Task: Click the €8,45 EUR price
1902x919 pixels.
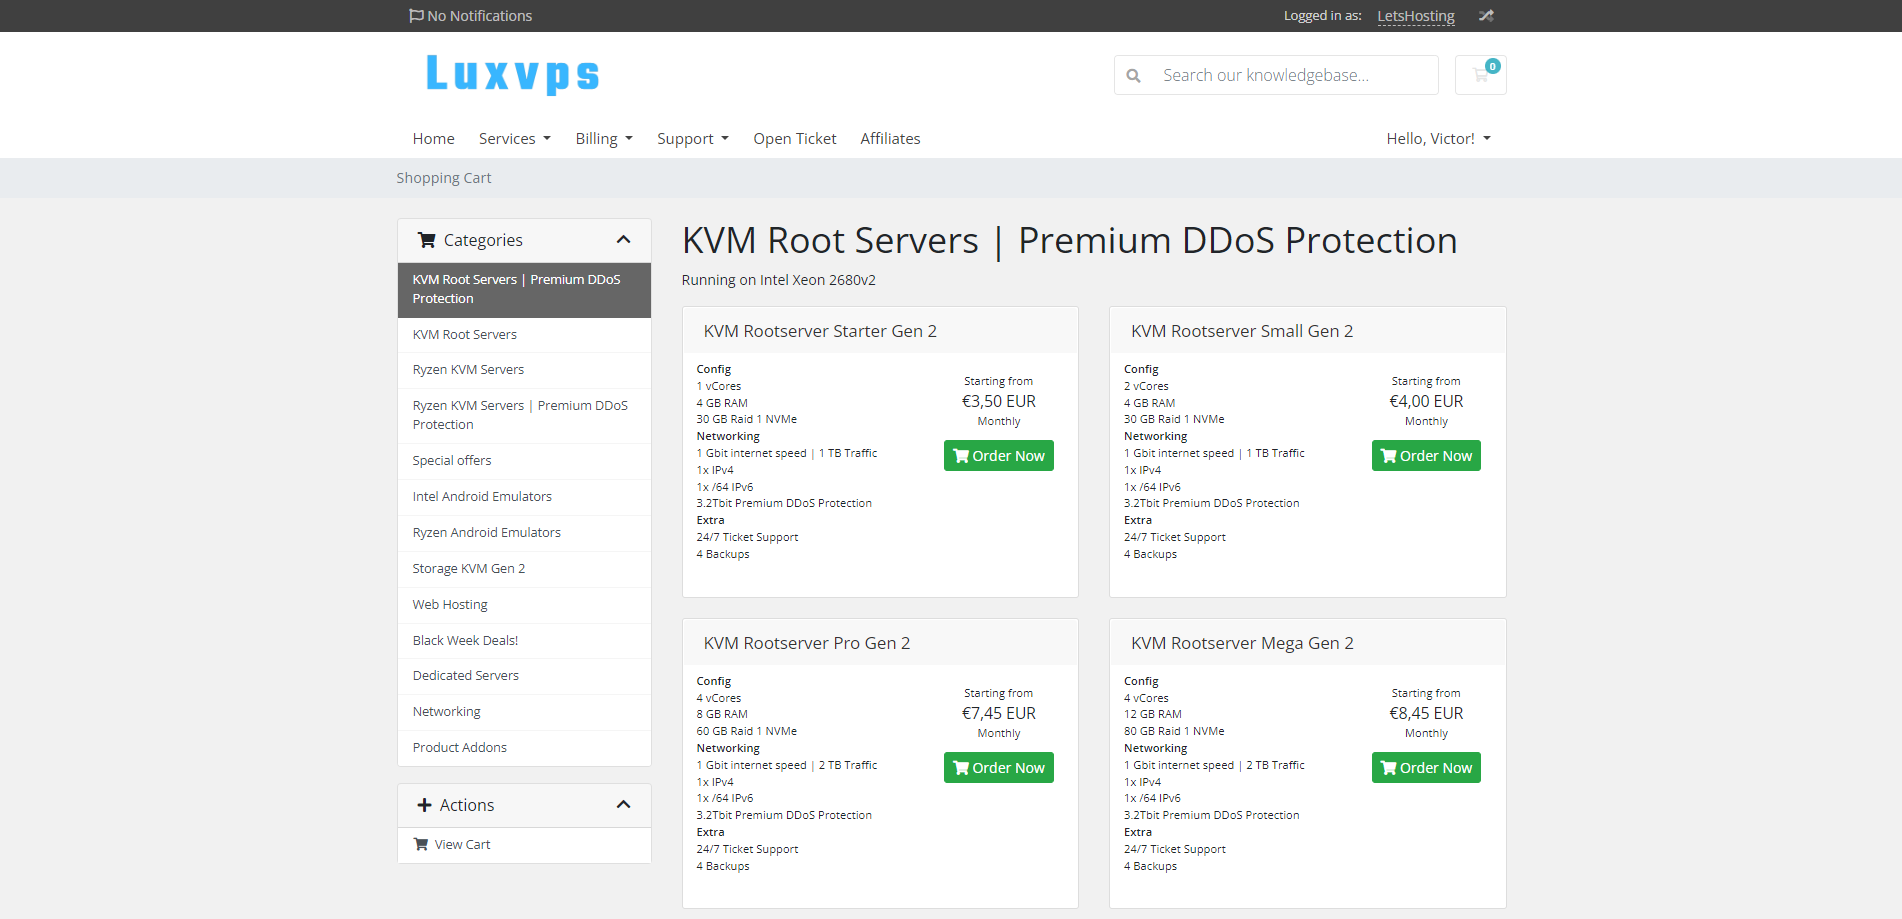Action: click(1426, 713)
